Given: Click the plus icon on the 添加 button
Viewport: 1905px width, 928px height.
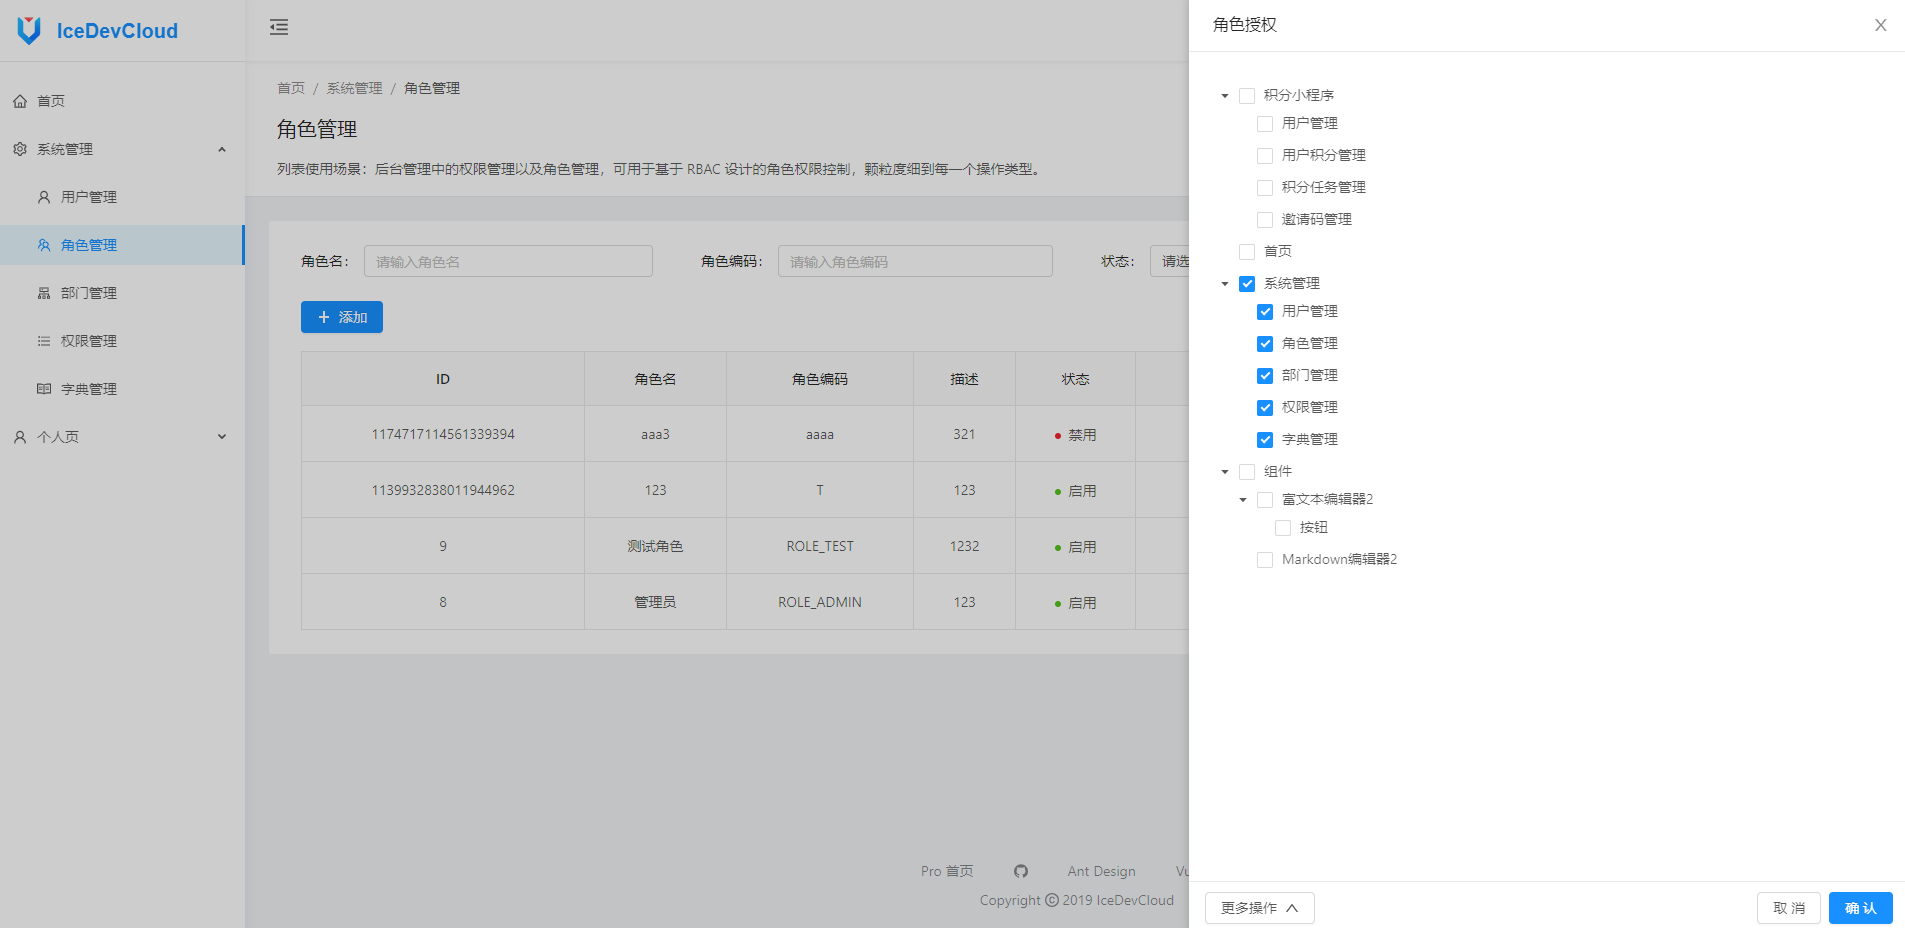Looking at the screenshot, I should [324, 317].
